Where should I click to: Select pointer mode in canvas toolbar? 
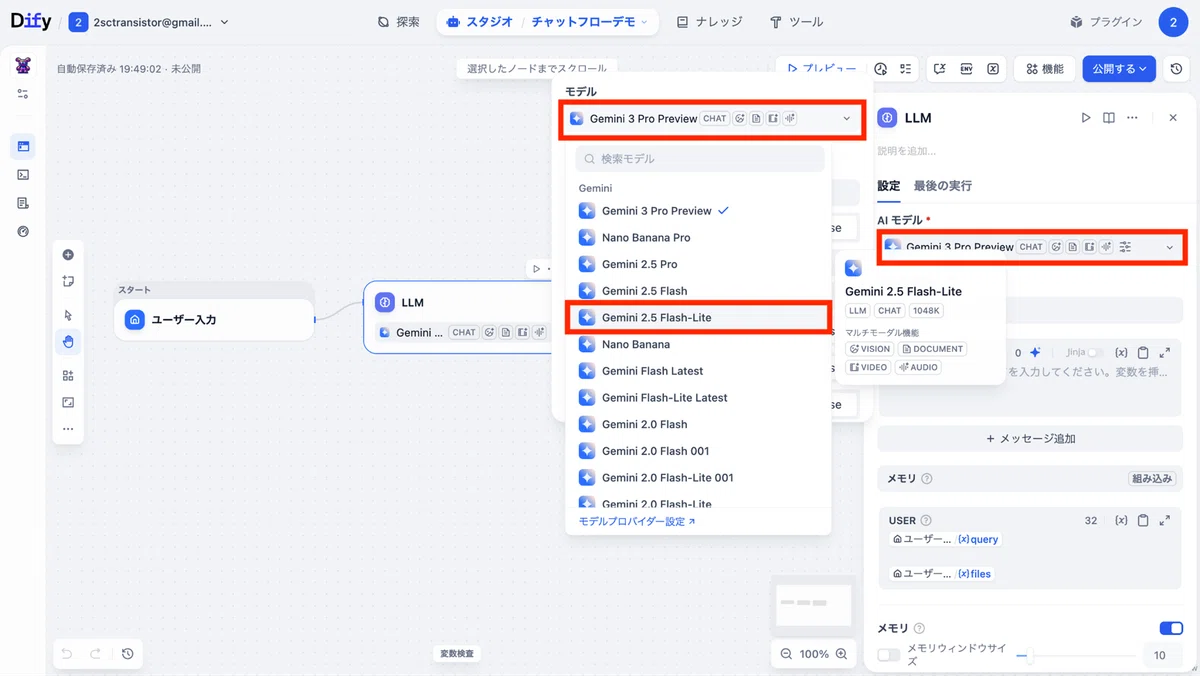(68, 315)
